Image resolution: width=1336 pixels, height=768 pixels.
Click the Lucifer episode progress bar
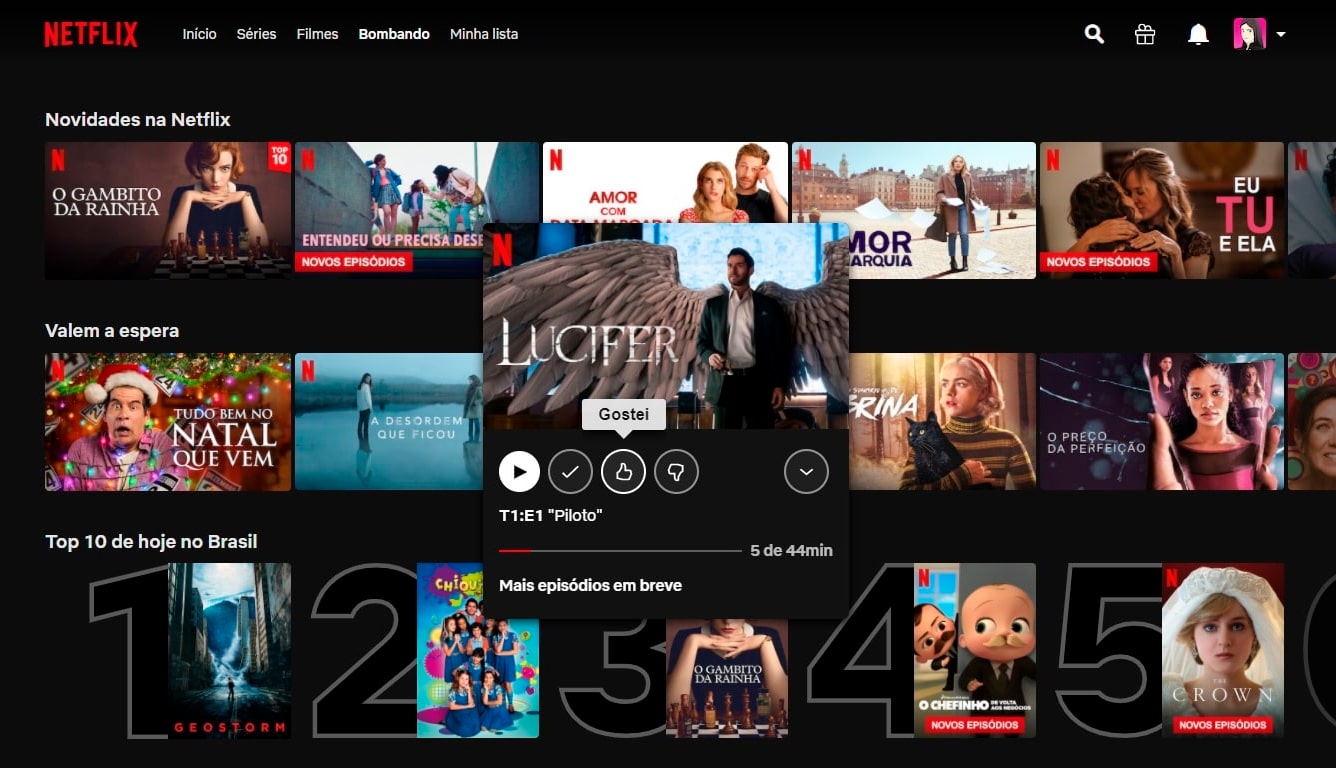click(x=620, y=551)
